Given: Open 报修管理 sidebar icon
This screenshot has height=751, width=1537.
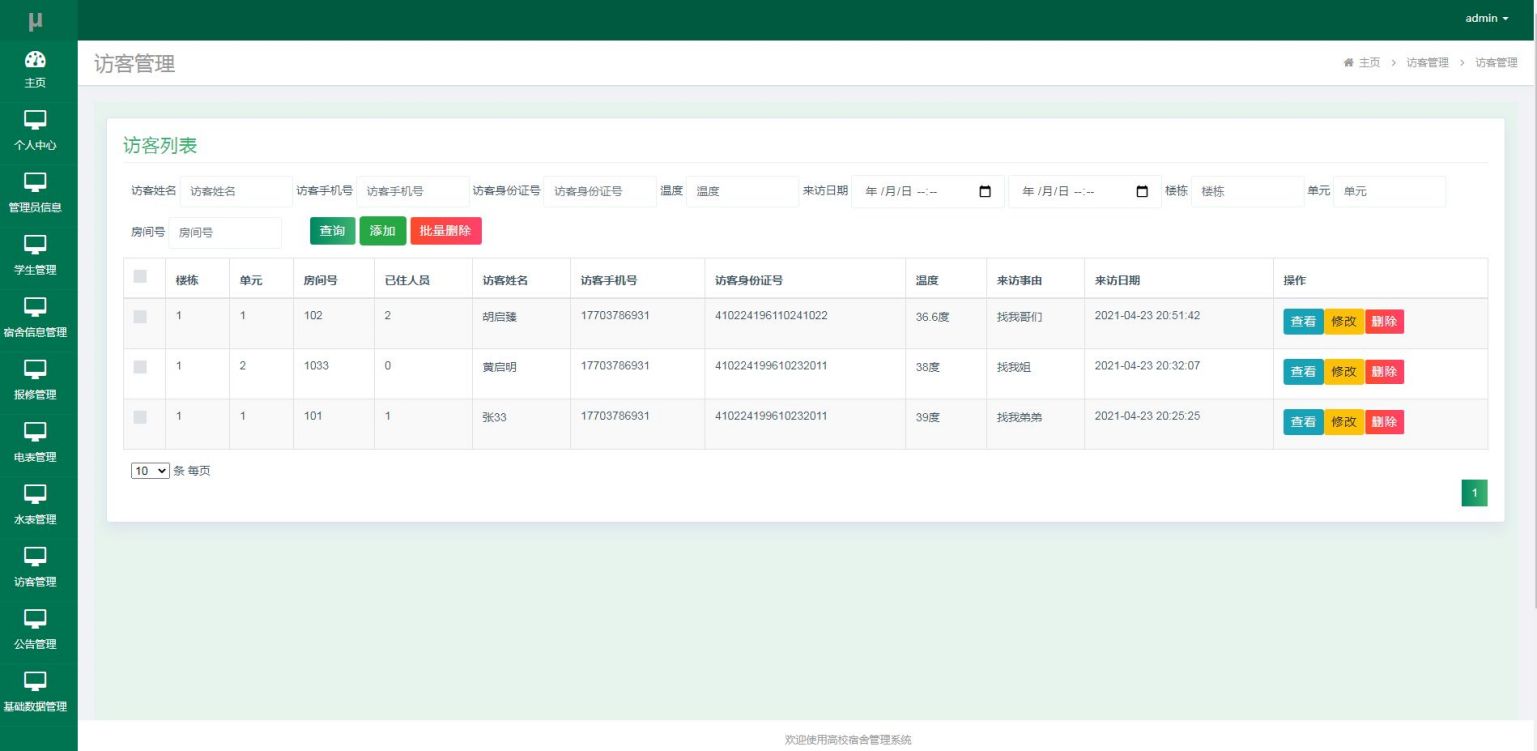Looking at the screenshot, I should (35, 369).
